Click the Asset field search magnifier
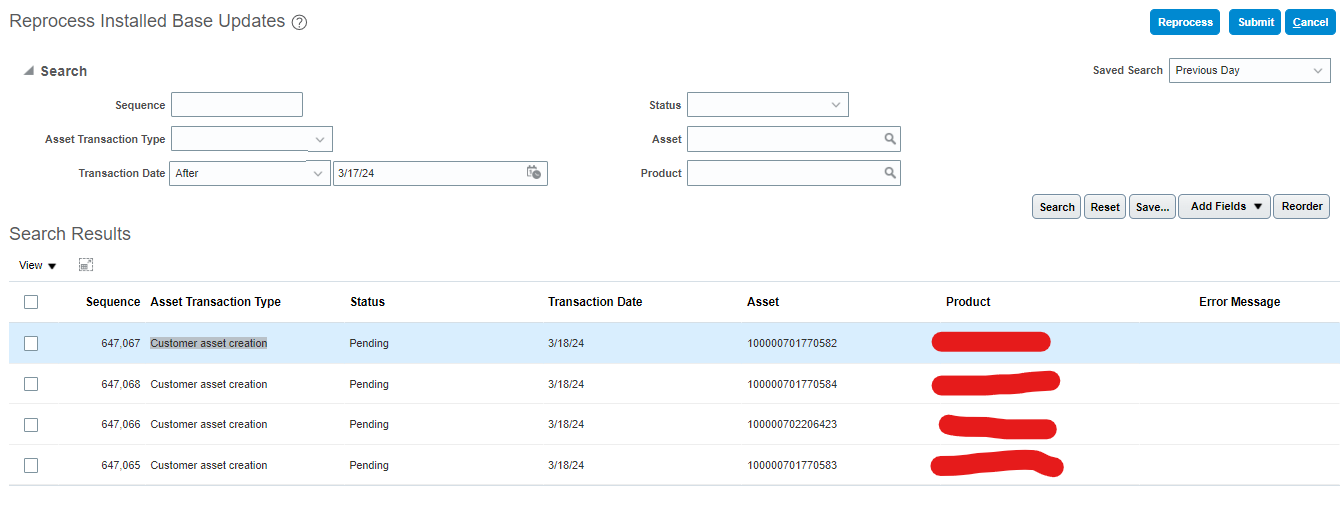 890,139
